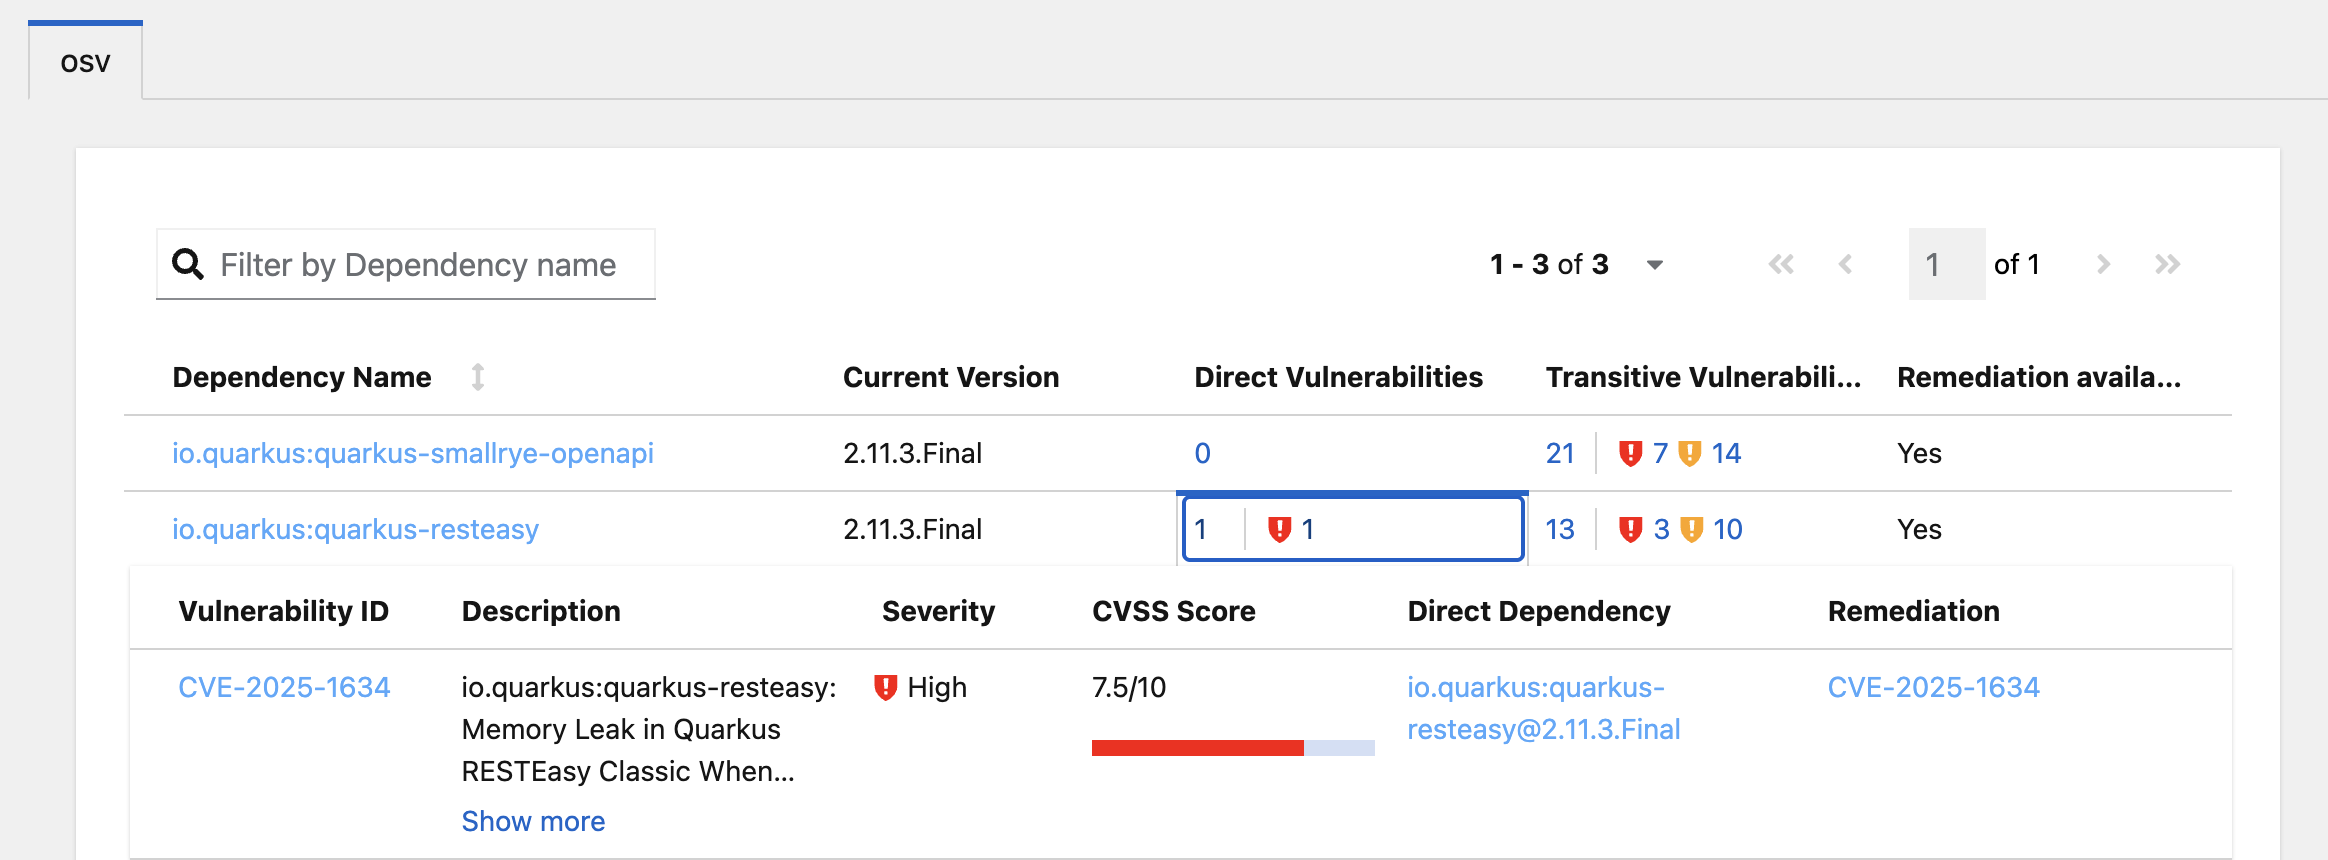Click the Description column header

tap(541, 611)
